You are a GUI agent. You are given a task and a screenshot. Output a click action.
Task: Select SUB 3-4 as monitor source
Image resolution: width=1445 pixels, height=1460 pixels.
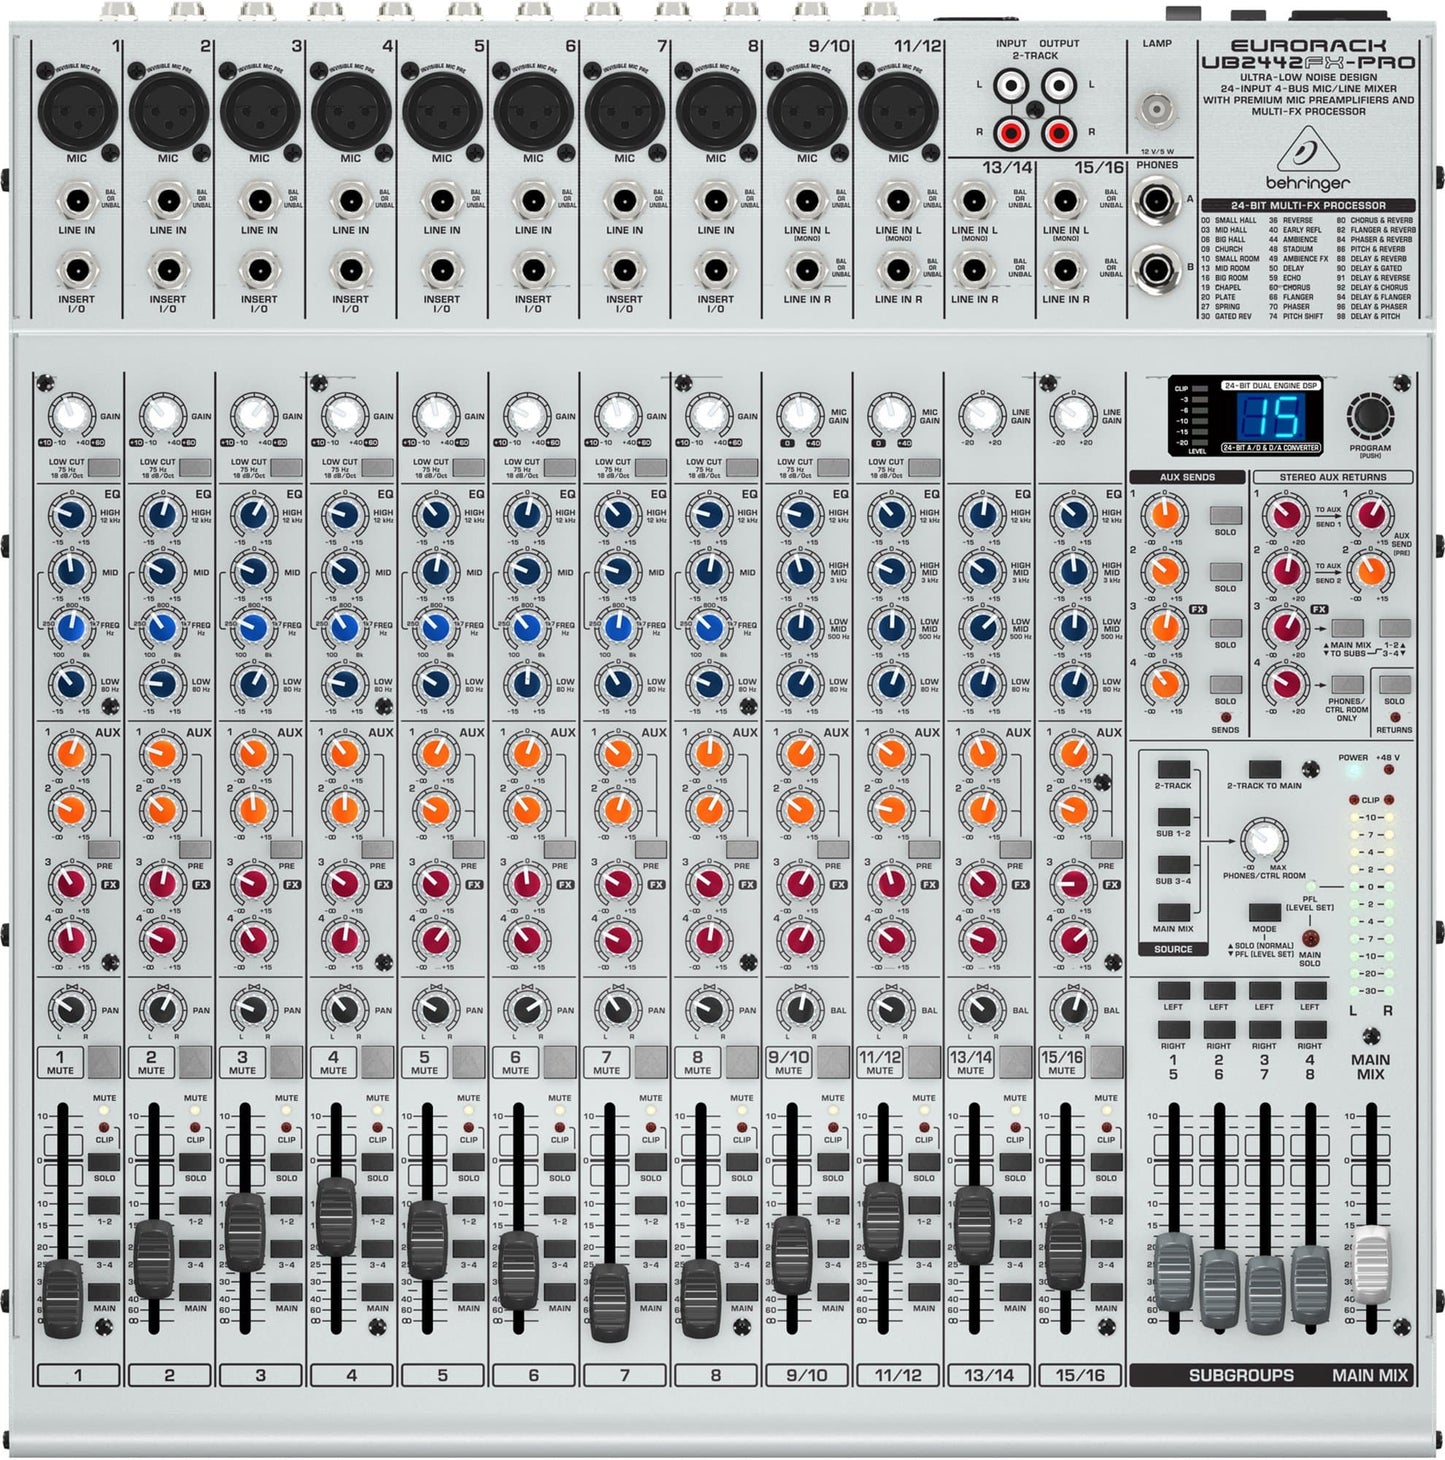point(1173,865)
